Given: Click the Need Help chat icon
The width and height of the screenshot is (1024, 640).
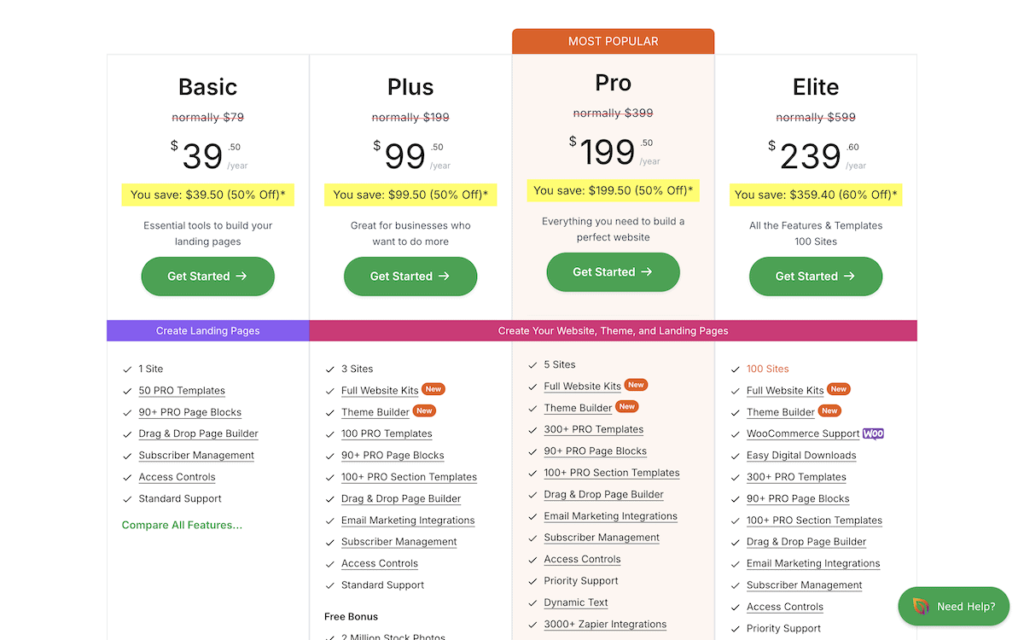Looking at the screenshot, I should (921, 606).
